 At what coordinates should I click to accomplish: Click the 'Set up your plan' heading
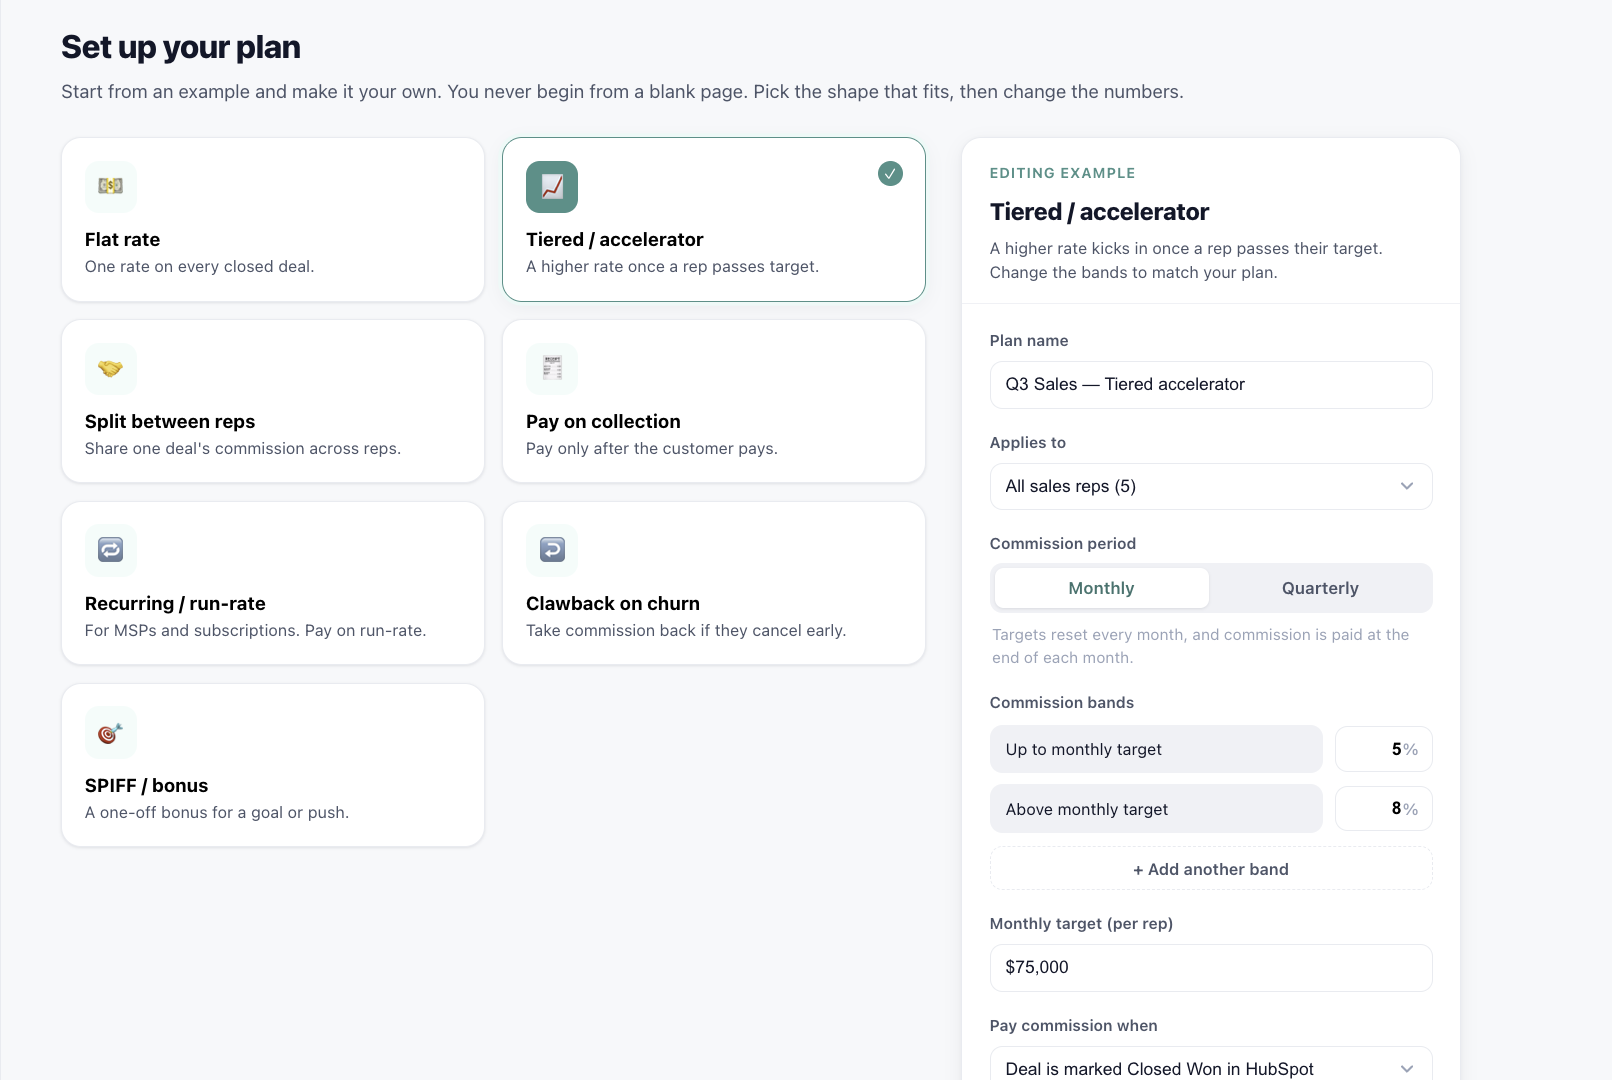click(x=181, y=47)
